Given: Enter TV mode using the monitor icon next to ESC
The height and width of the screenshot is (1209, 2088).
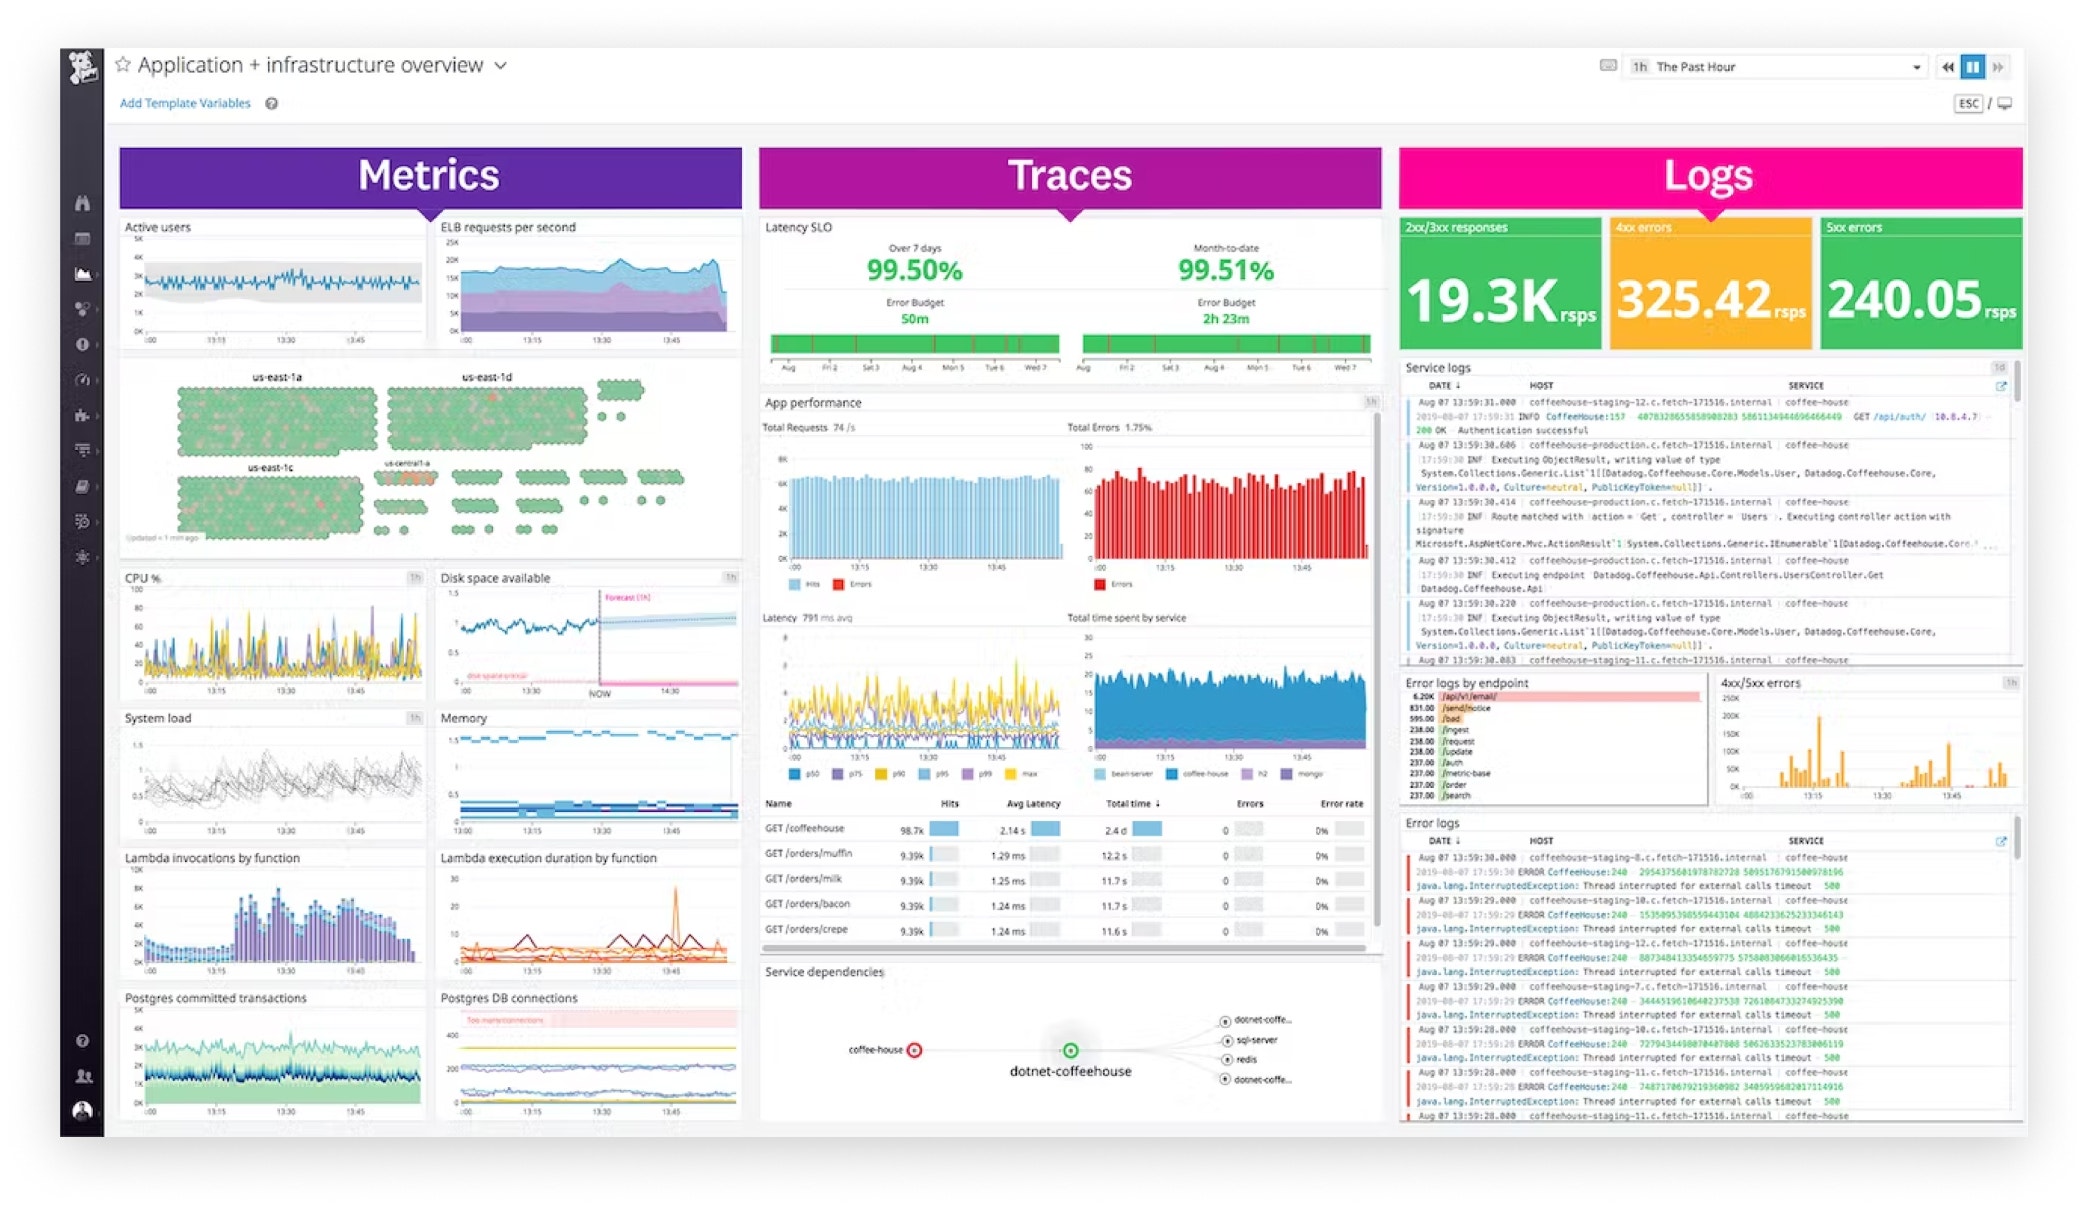Looking at the screenshot, I should click(x=2005, y=103).
